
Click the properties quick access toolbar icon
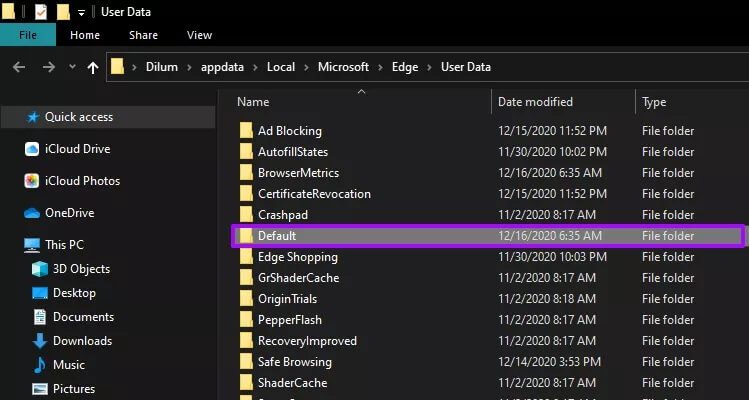click(41, 12)
